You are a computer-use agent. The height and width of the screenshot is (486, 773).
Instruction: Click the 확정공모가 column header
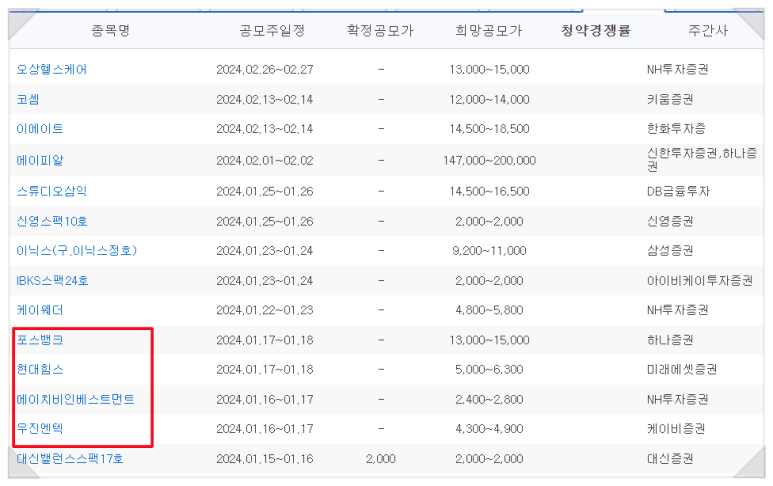click(380, 31)
